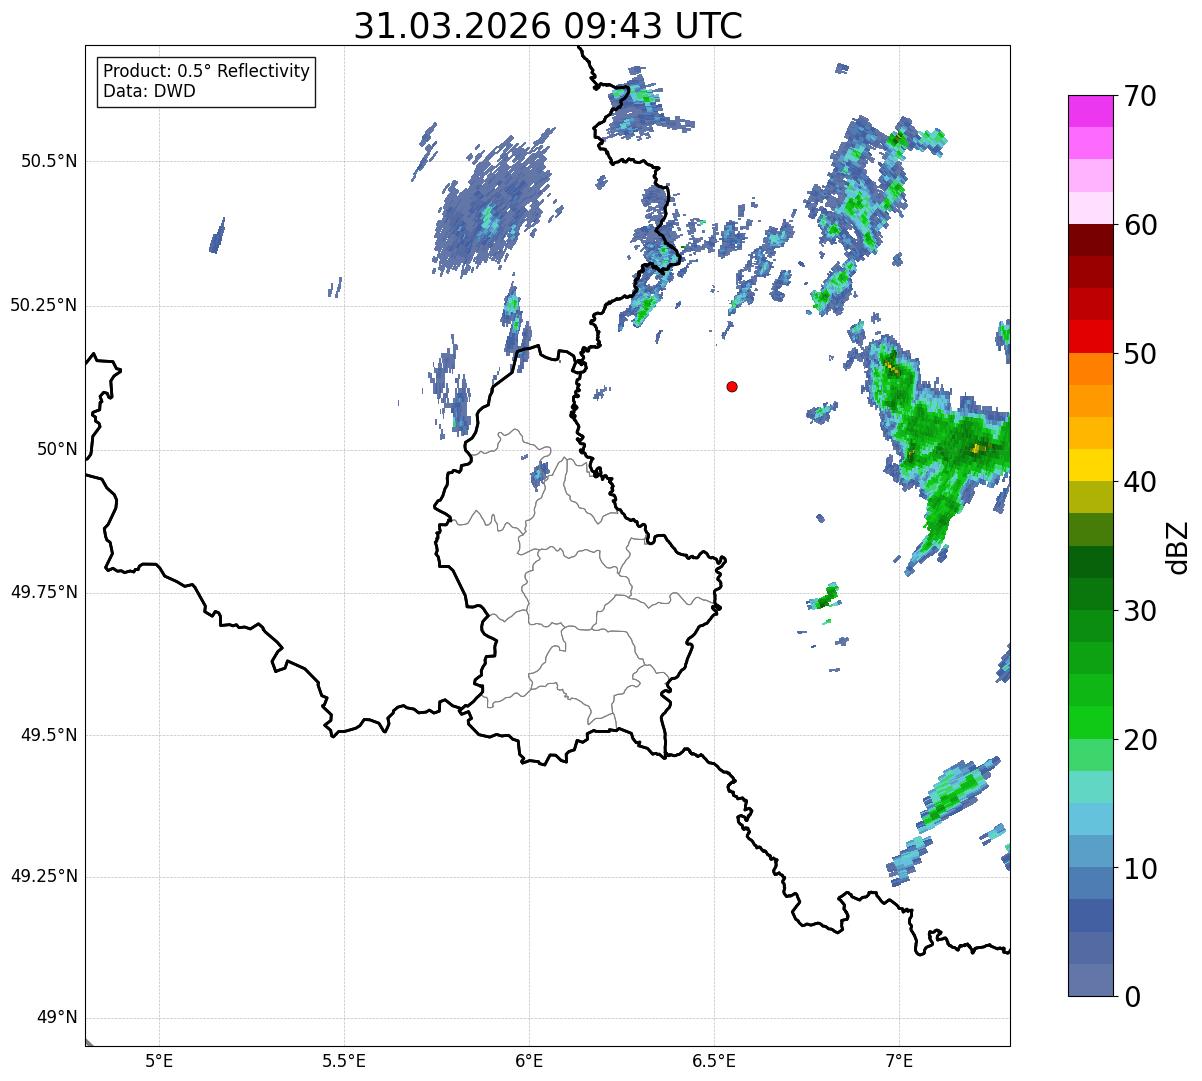Click the bright red colorbar segment
The width and height of the screenshot is (1202, 1081).
(x=1090, y=337)
